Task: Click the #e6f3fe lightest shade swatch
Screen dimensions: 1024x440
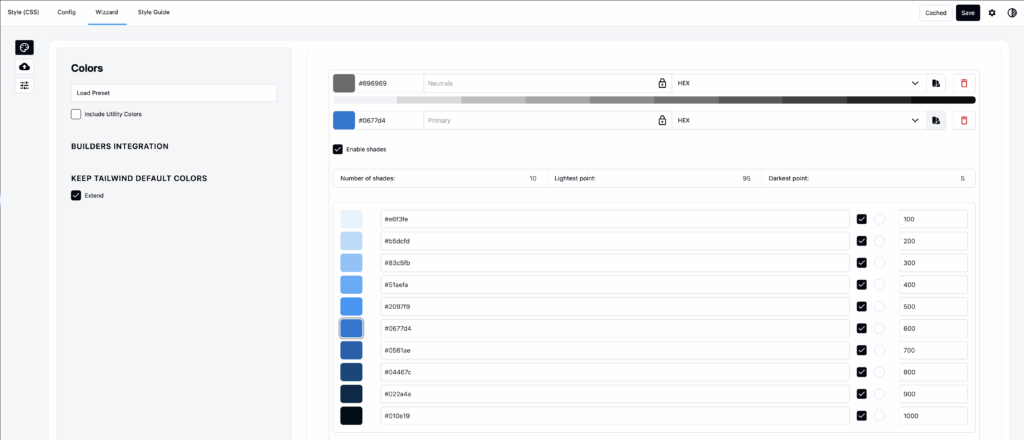Action: click(351, 219)
